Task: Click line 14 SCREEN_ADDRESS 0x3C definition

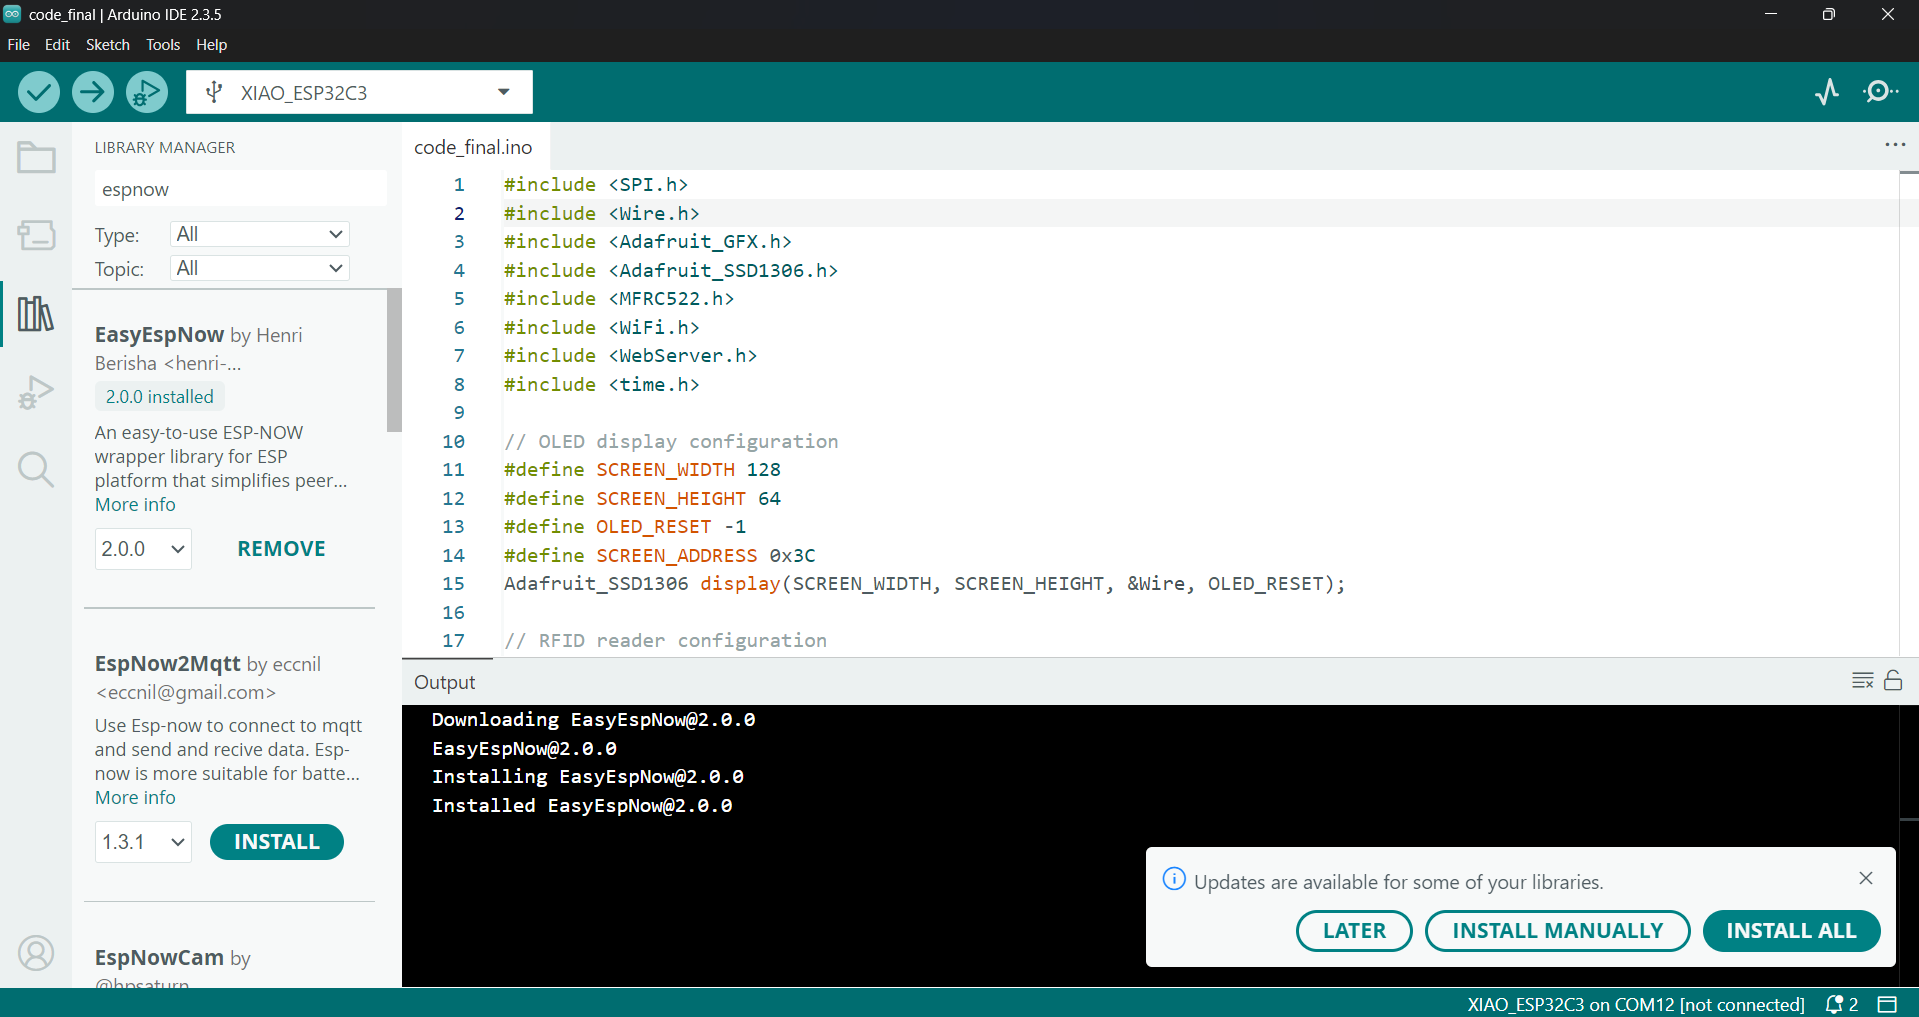Action: pyautogui.click(x=660, y=555)
